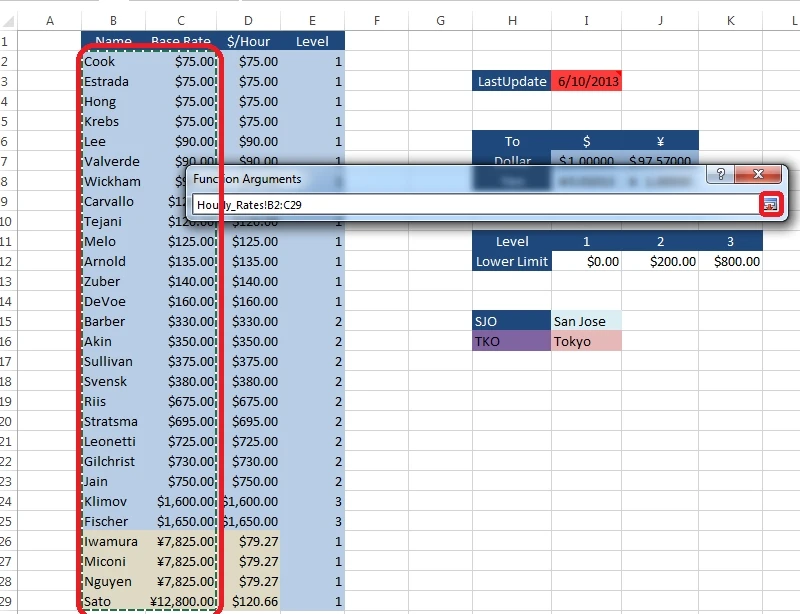
Task: Click the San Jose cell
Action: [585, 321]
